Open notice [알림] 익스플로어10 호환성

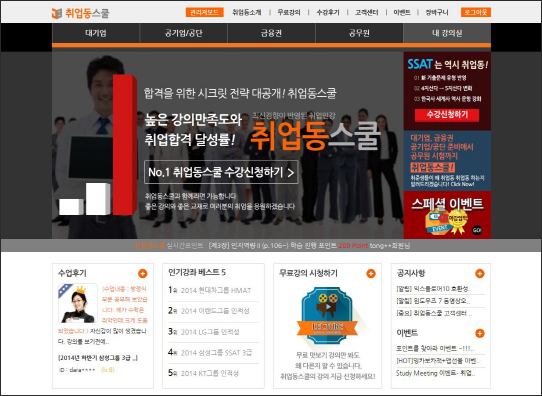pos(434,289)
